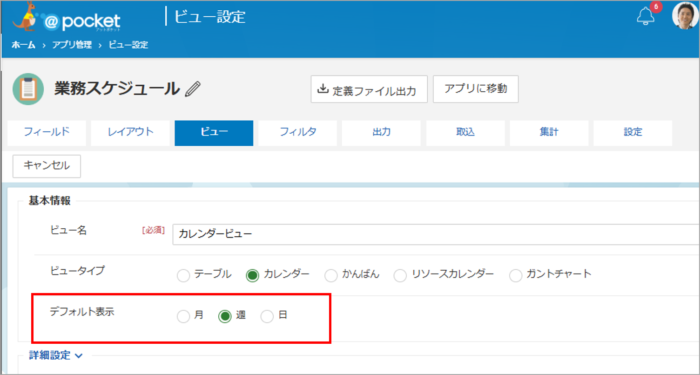Screen dimensions: 700x375
Task: Open the 集計 tab
Action: (x=549, y=133)
